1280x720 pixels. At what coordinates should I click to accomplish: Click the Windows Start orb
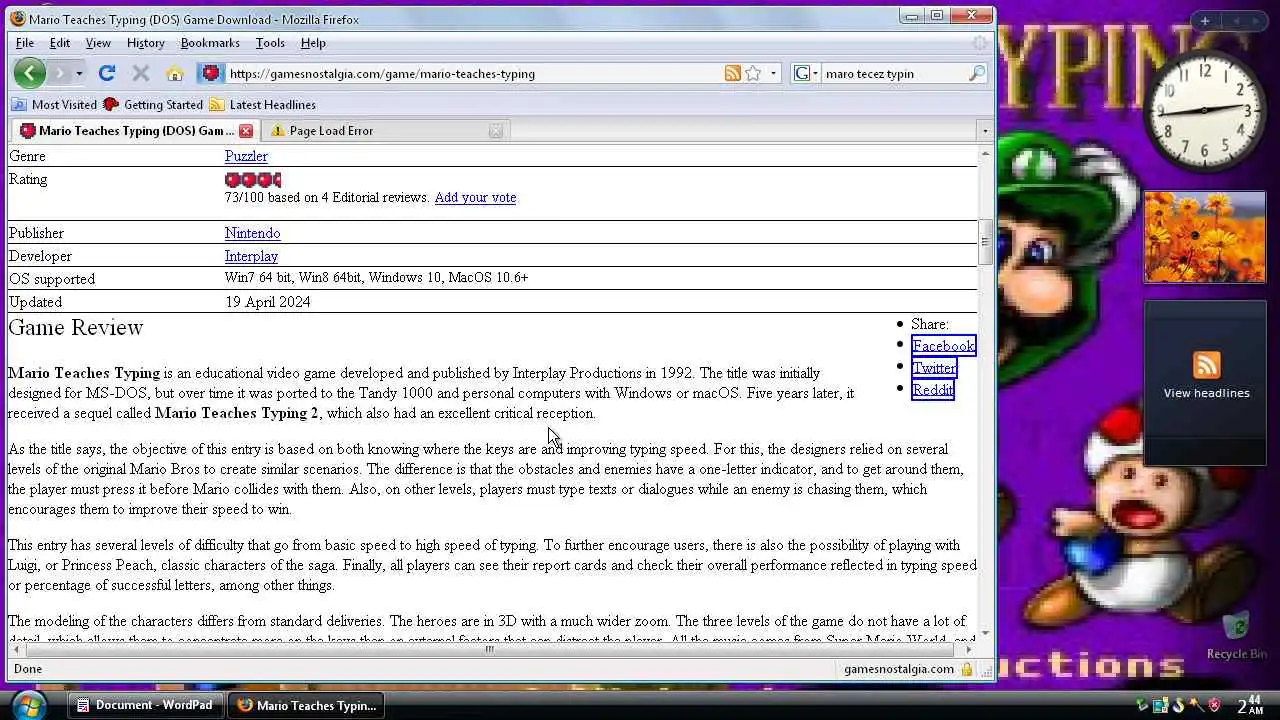click(x=29, y=704)
